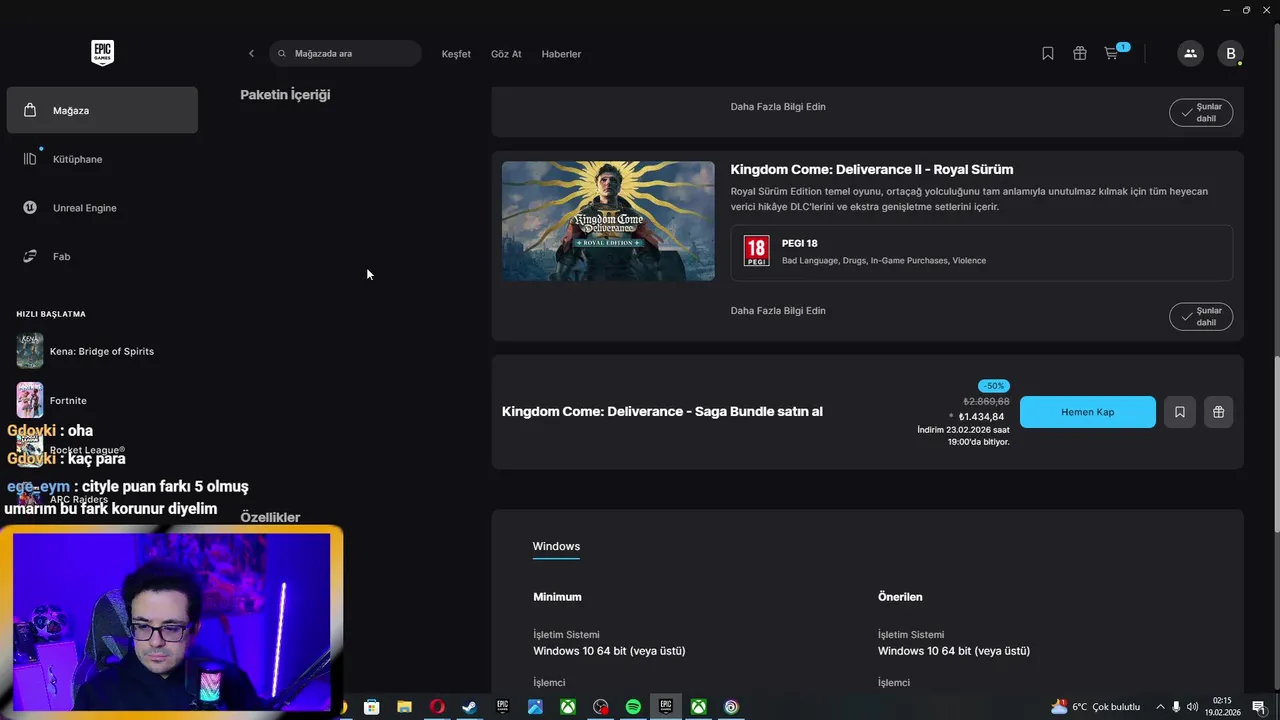
Task: Select the Windows requirements tab
Action: 556,546
